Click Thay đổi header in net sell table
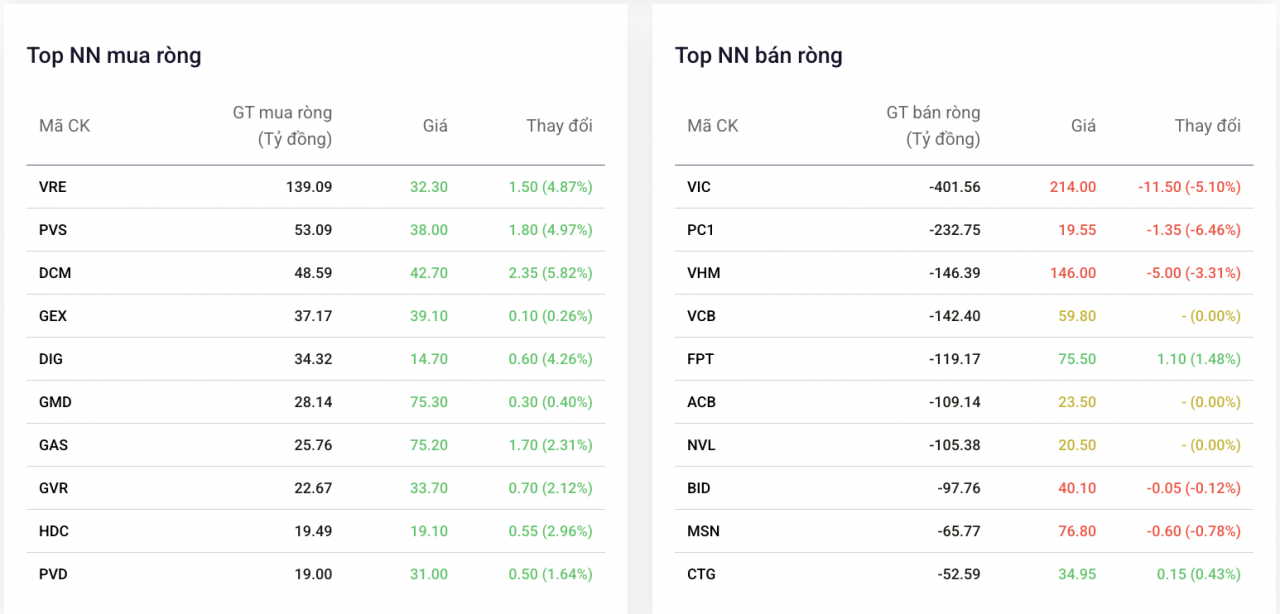Viewport: 1280px width, 614px height. [1207, 126]
